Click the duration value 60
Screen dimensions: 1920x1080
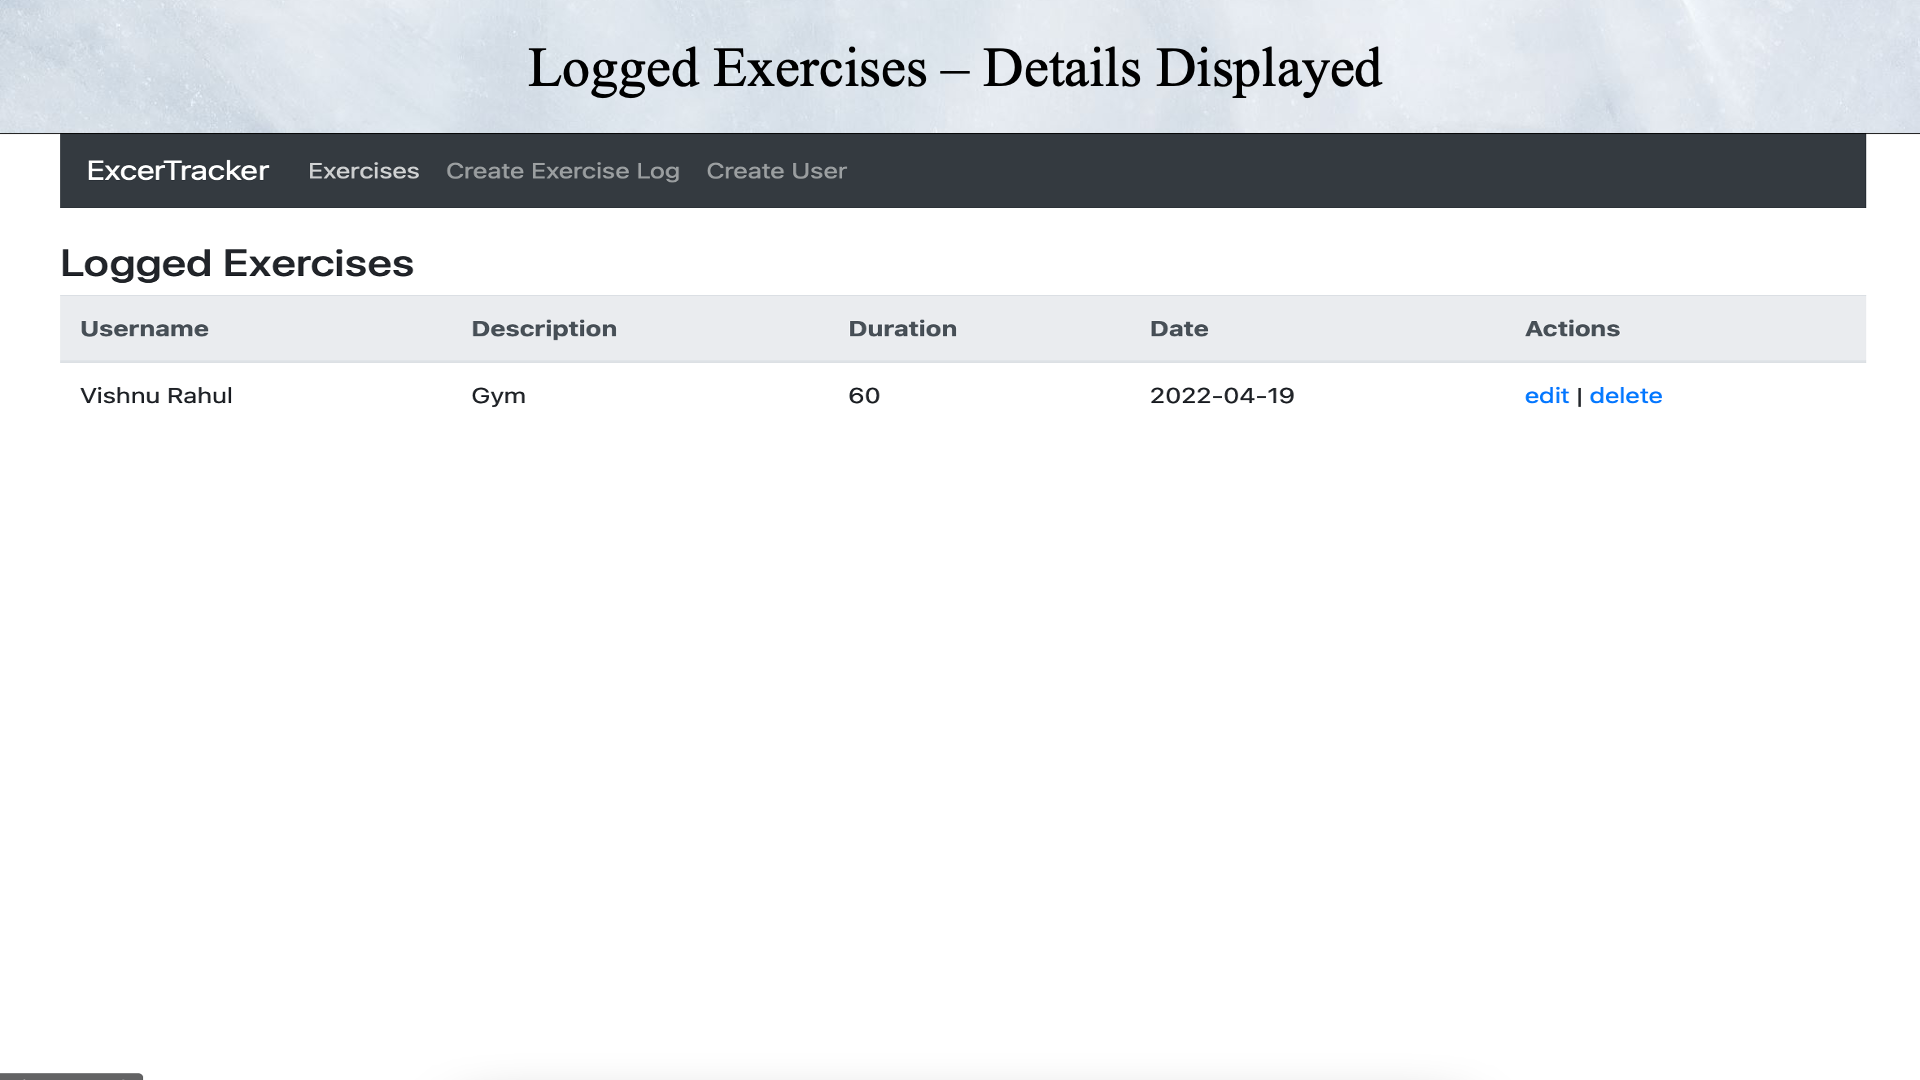(x=863, y=395)
